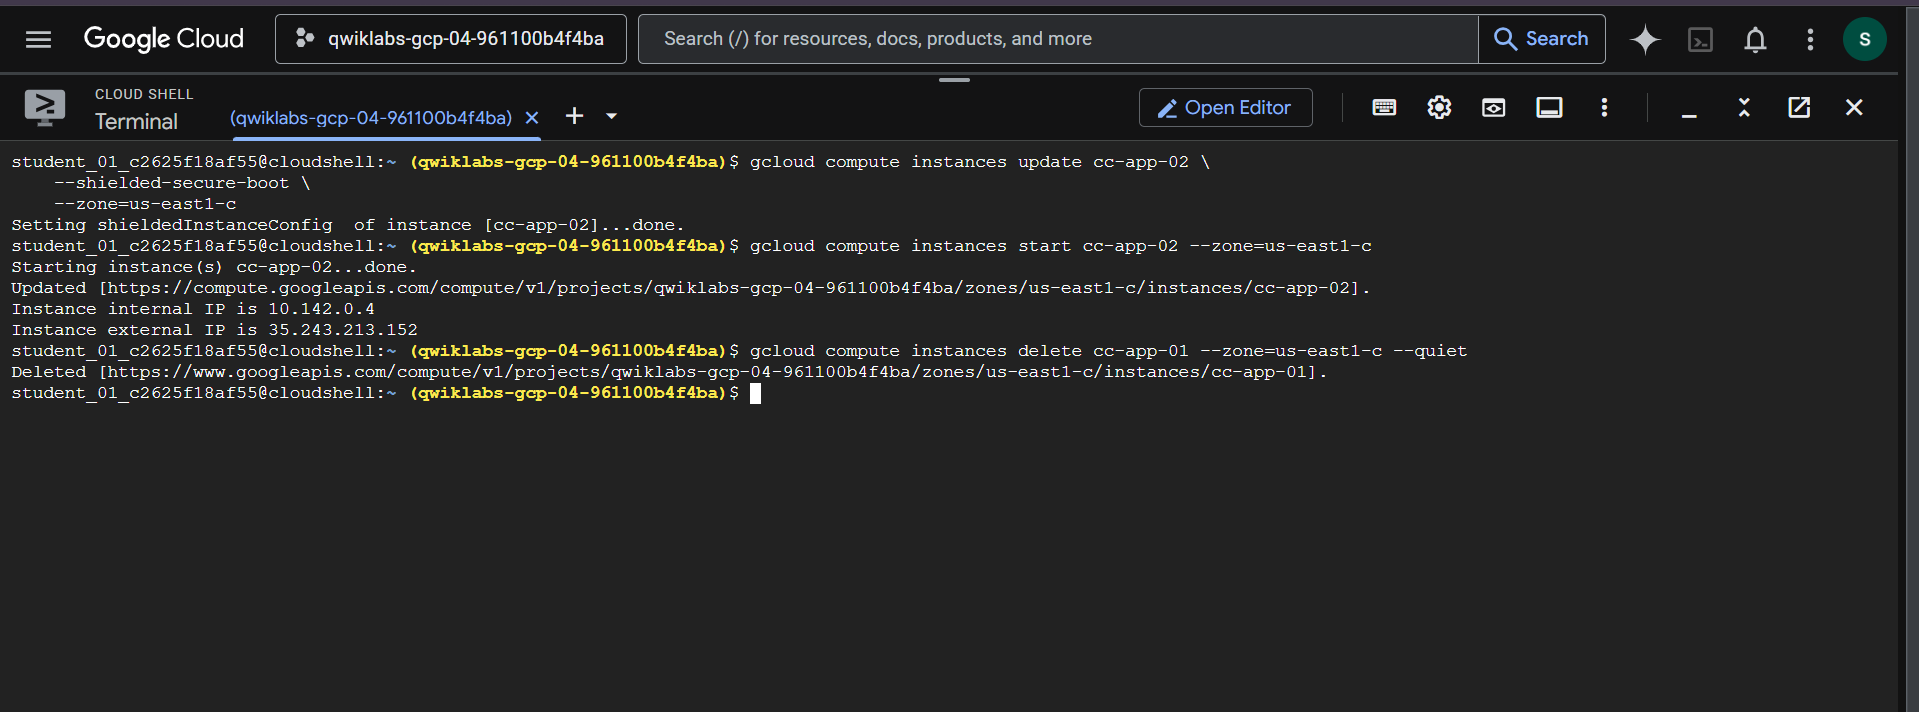Open header more-options vertical dots

point(1810,39)
